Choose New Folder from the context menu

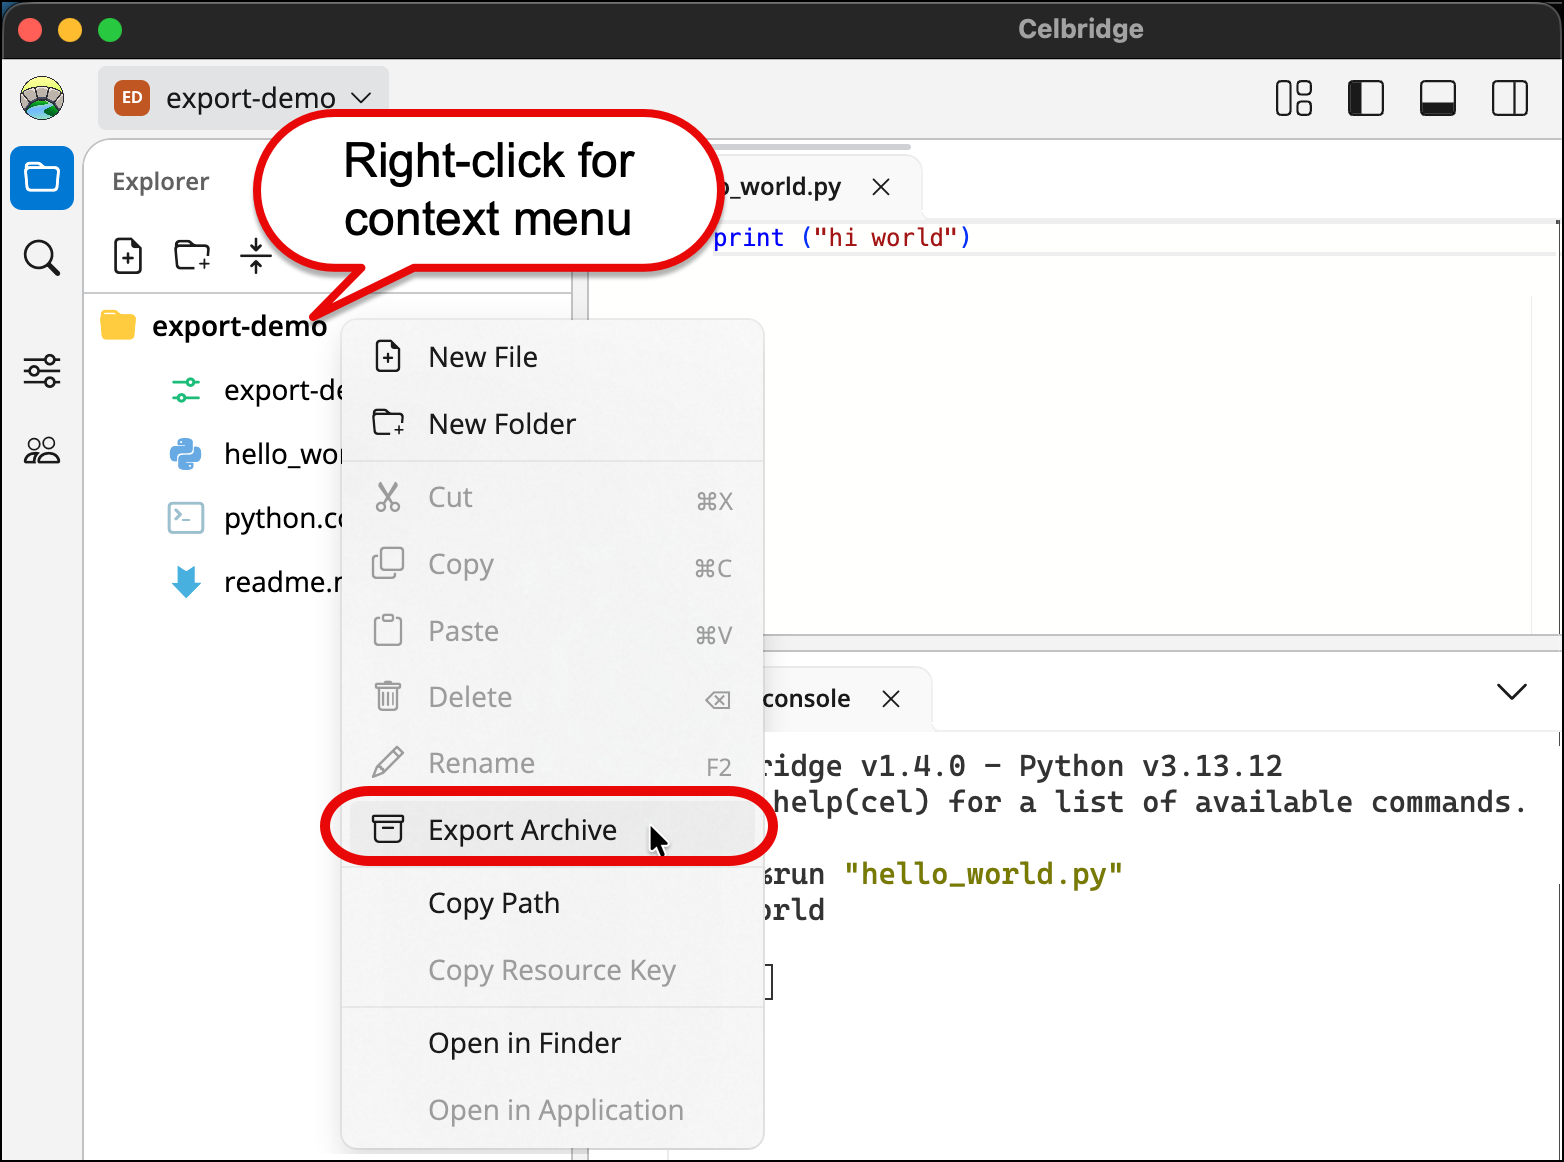pos(553,424)
